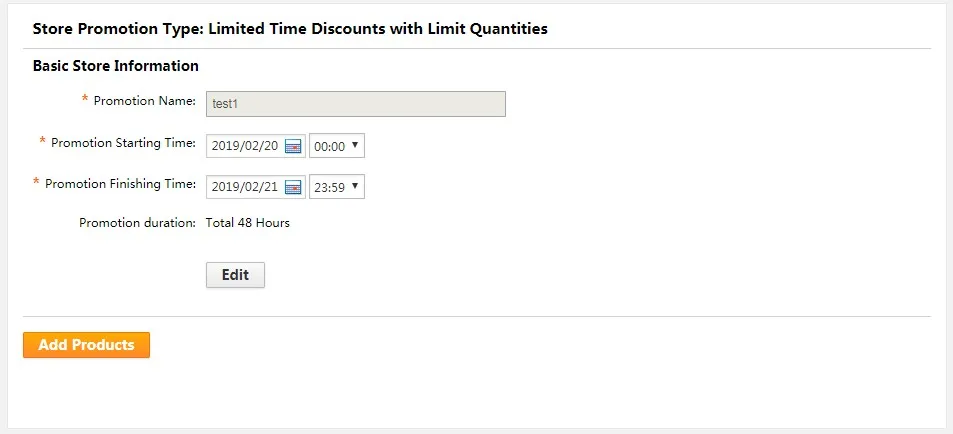Open calendar picker for Promotion Finishing Time
This screenshot has height=434, width=953.
point(294,187)
